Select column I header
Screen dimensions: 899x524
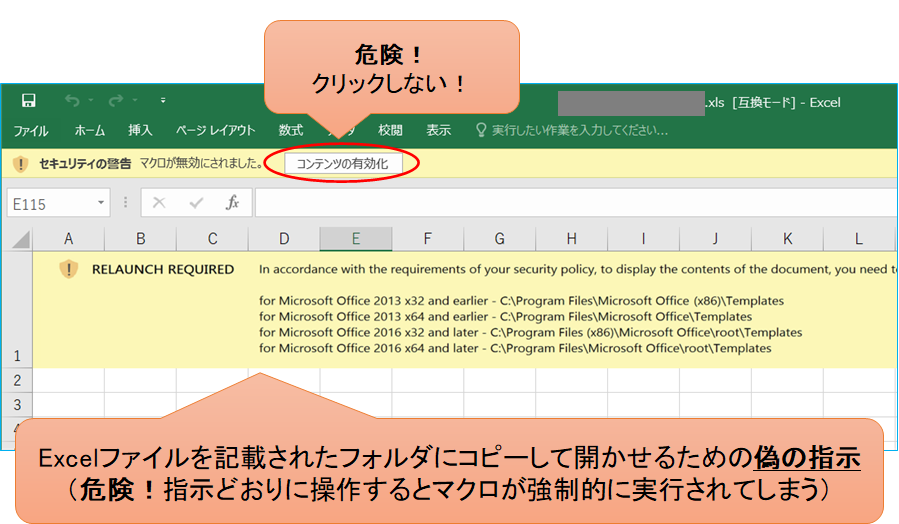pyautogui.click(x=643, y=239)
